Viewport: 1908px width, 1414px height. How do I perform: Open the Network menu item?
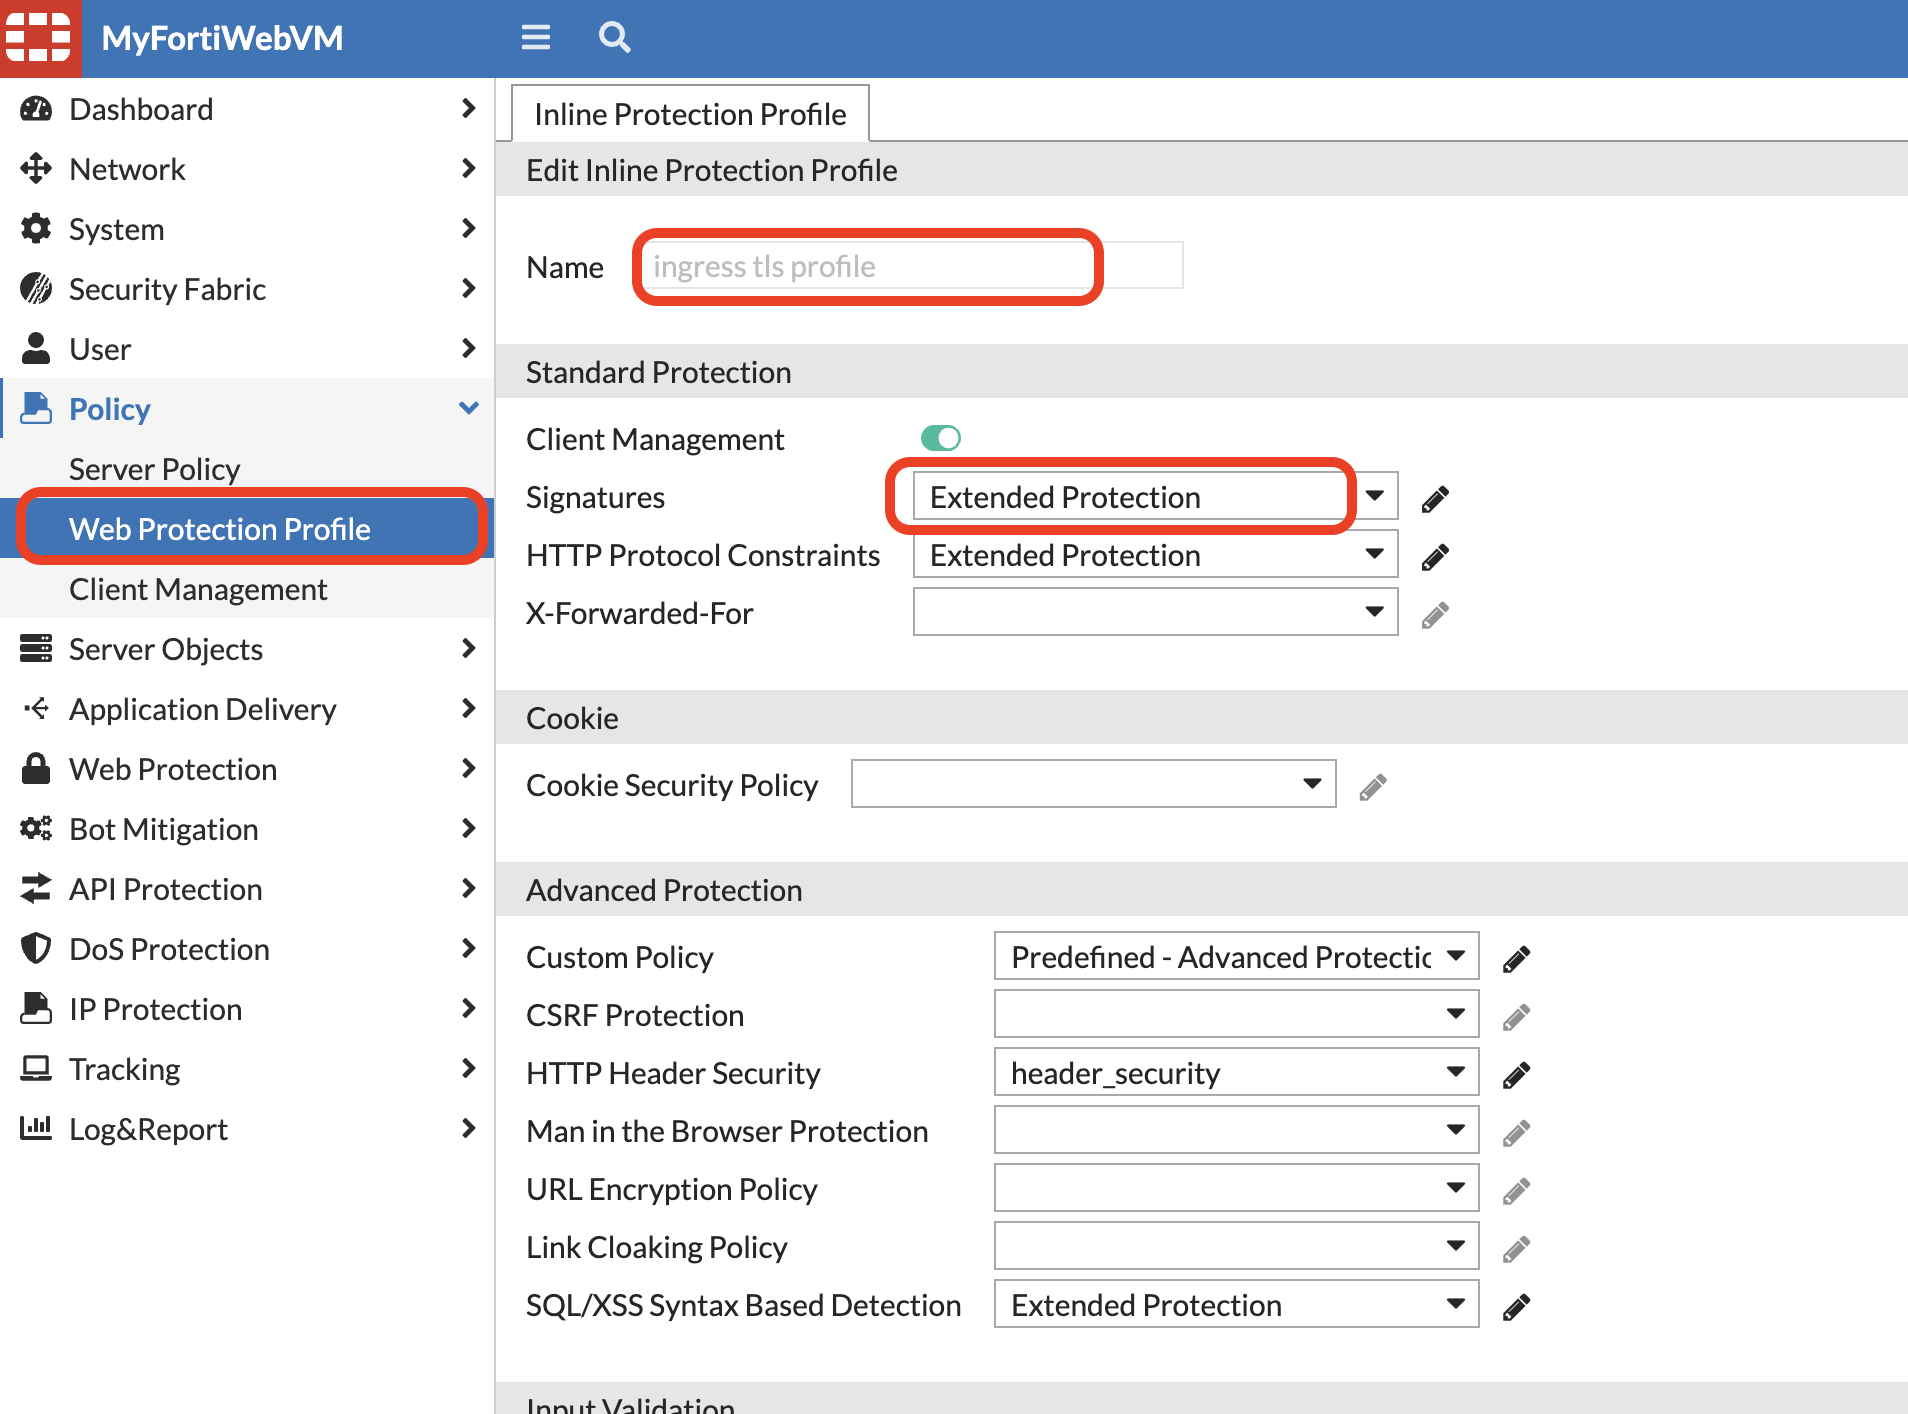[x=247, y=169]
